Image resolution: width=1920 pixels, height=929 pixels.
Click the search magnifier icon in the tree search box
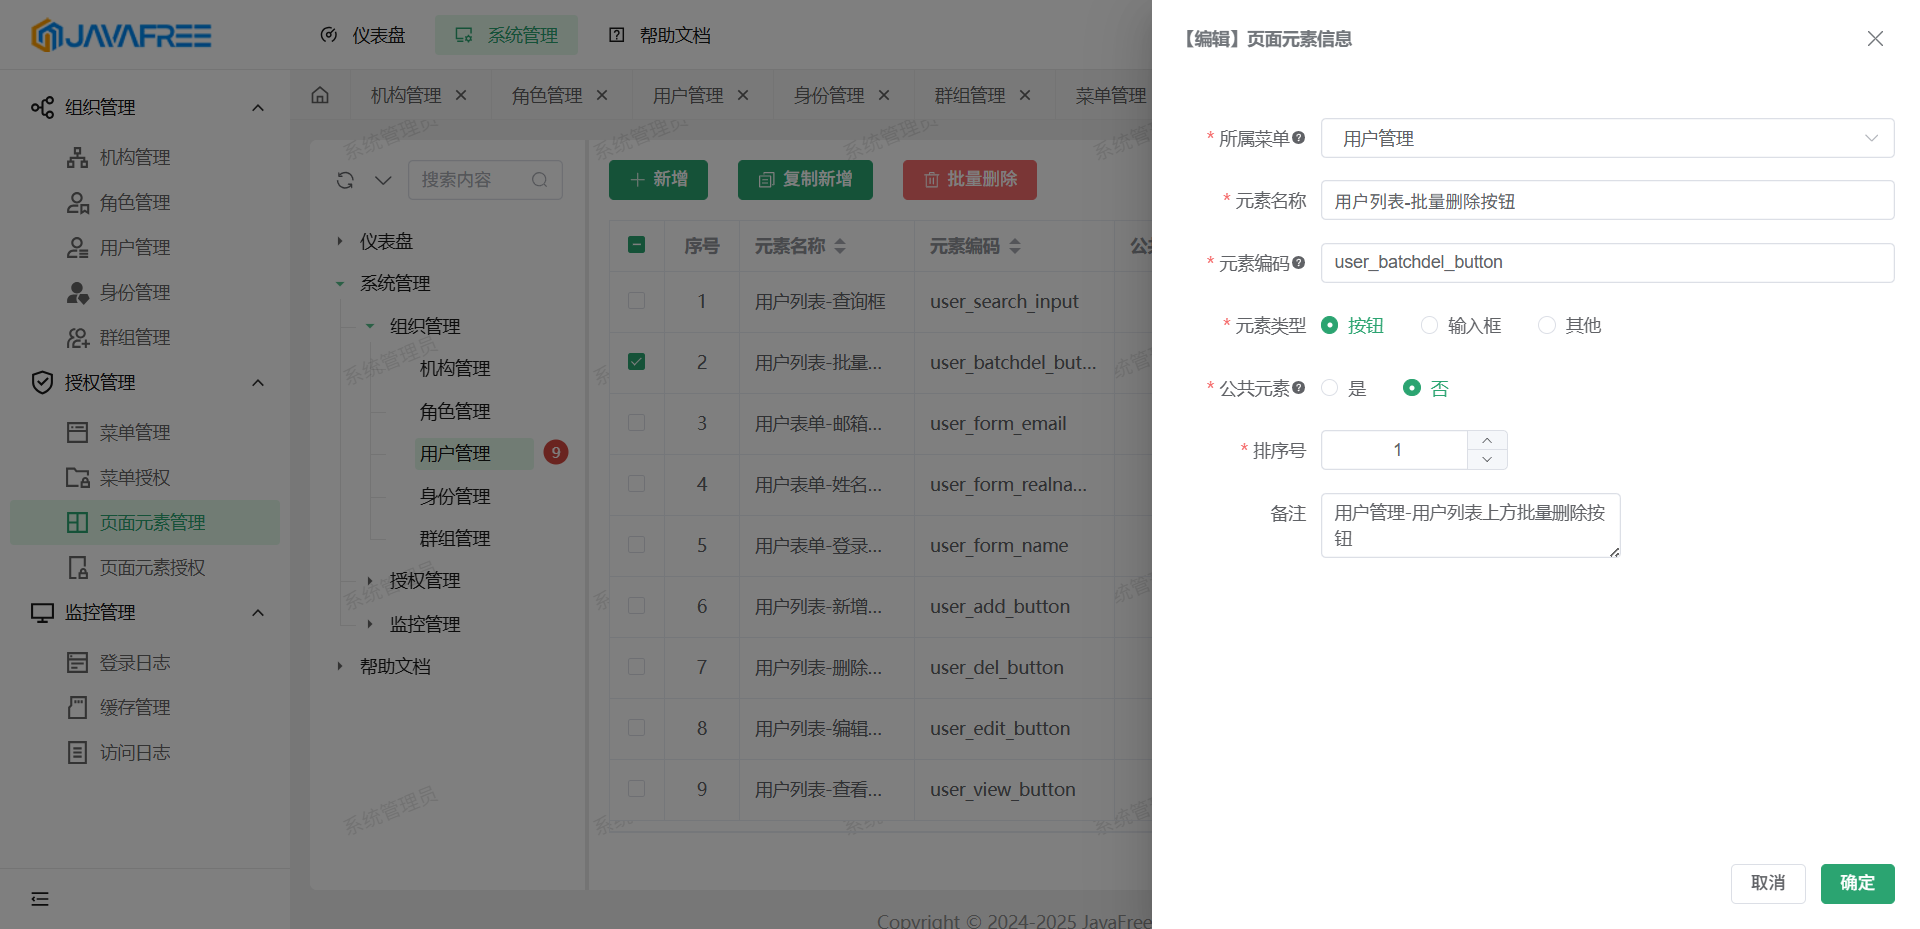[540, 180]
